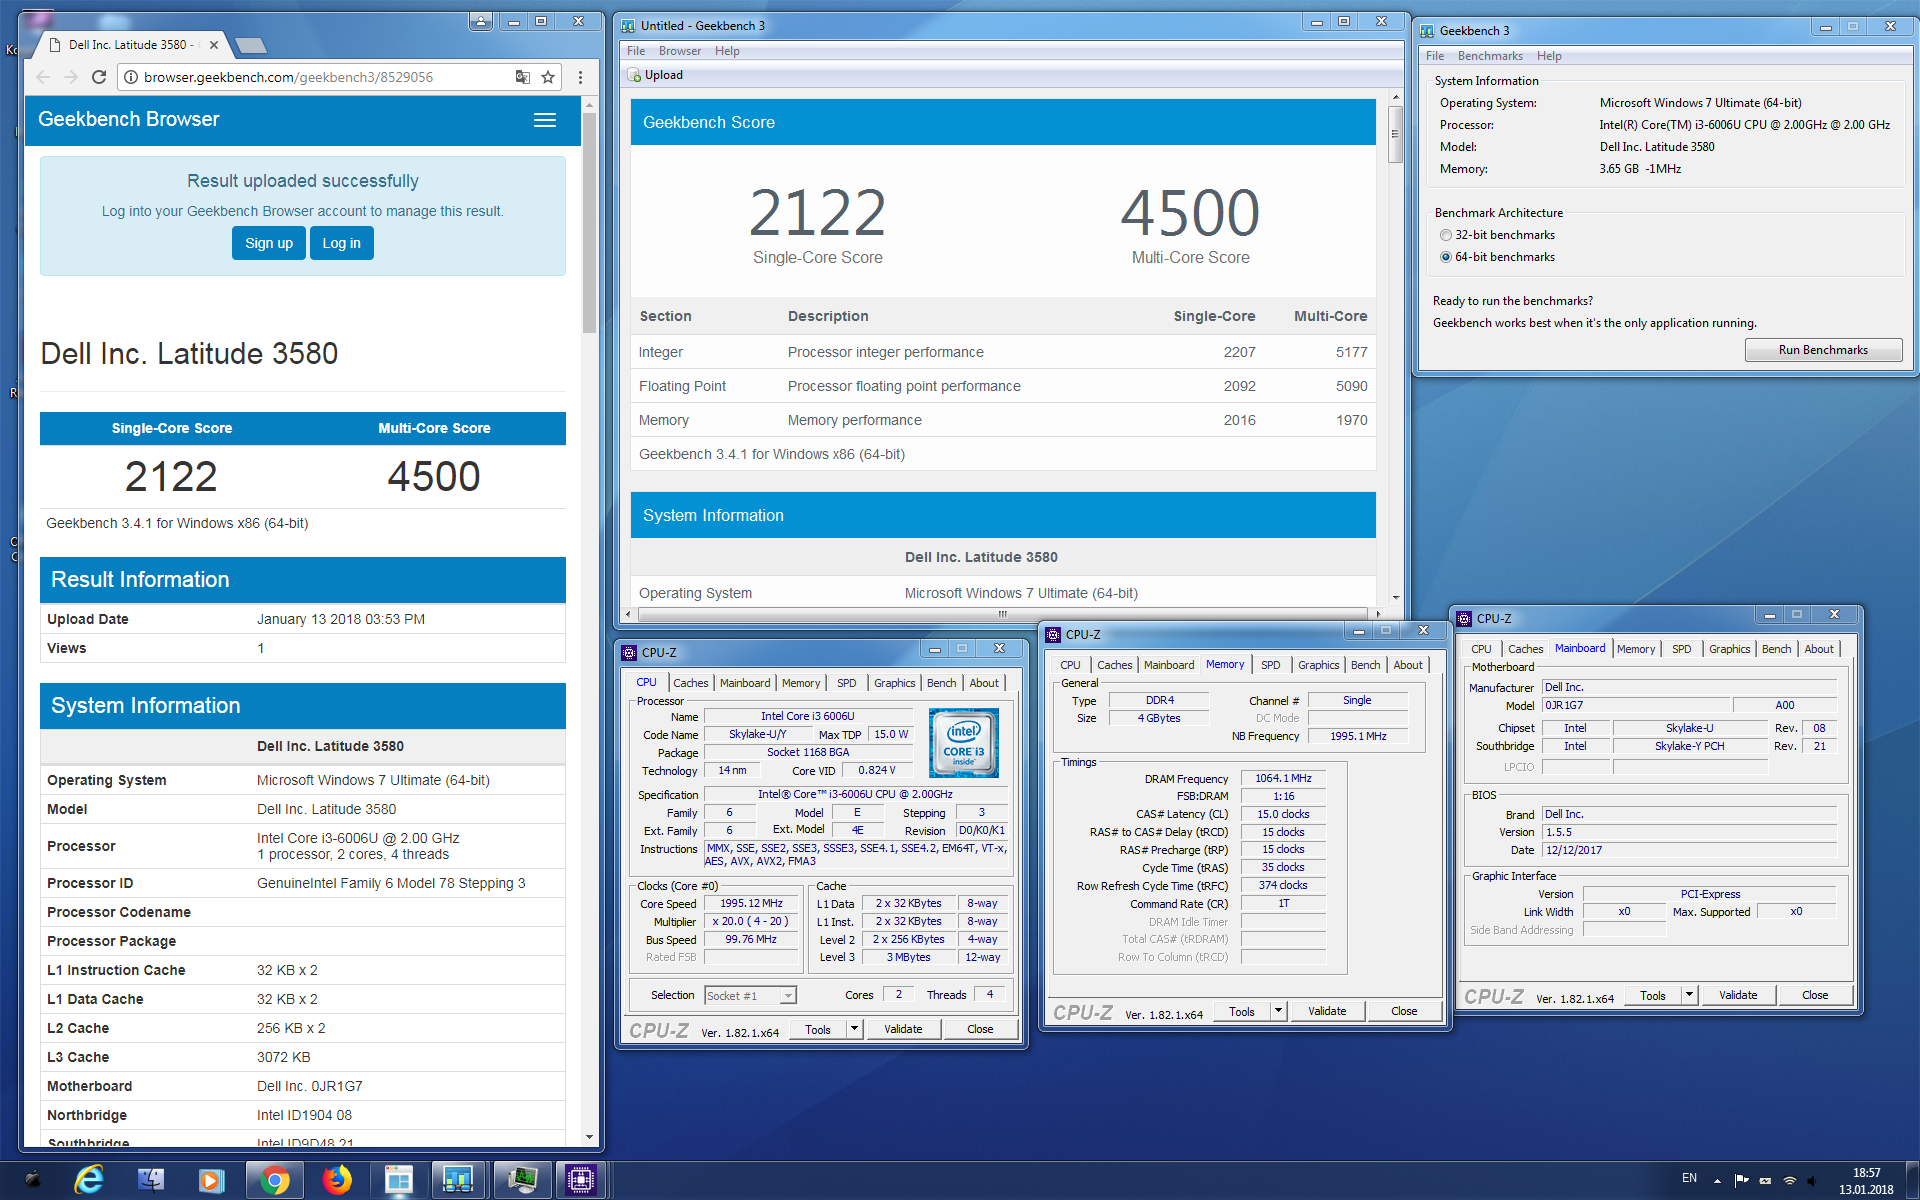The width and height of the screenshot is (1920, 1200).
Task: Click the Run Benchmarks button
Action: point(1823,350)
